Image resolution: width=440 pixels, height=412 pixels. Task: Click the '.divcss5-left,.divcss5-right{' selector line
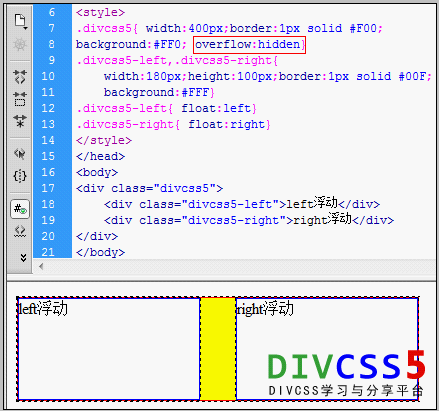(x=177, y=61)
